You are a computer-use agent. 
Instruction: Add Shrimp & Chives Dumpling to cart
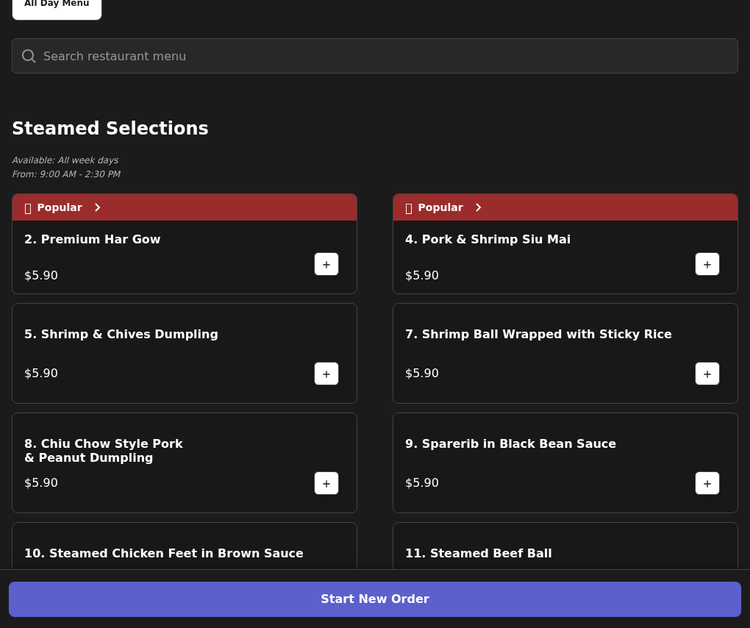[x=326, y=374]
